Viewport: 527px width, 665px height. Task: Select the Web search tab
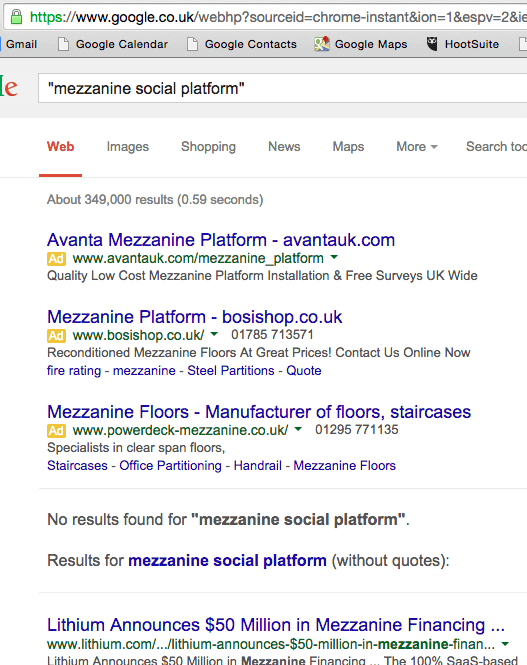(60, 146)
